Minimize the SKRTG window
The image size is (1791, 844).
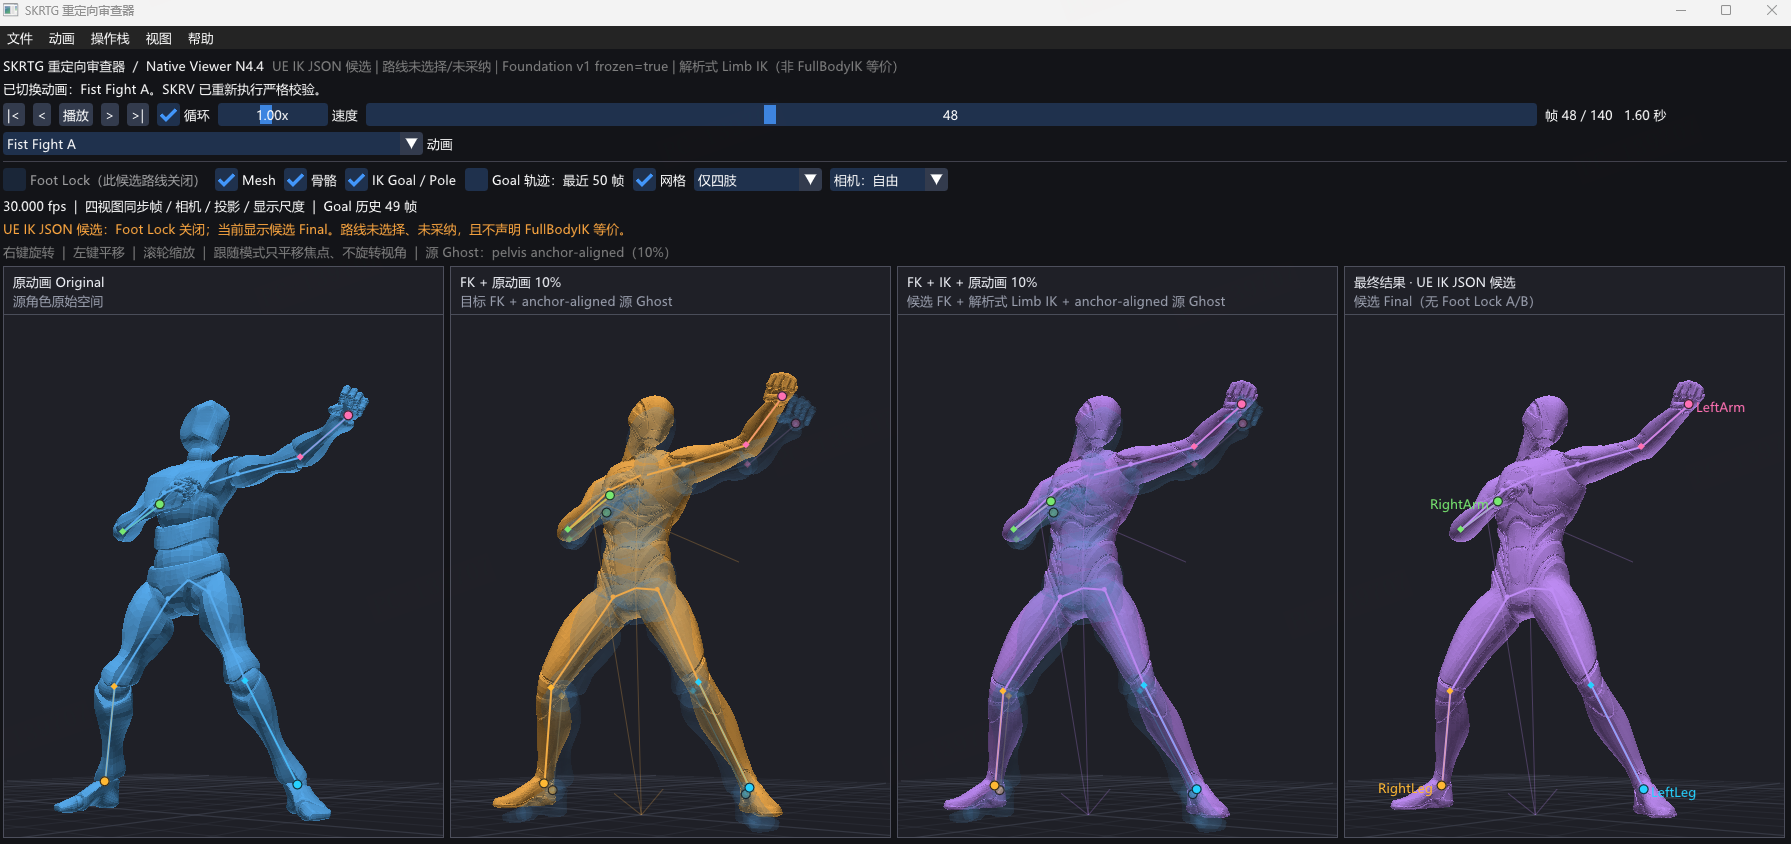point(1681,10)
